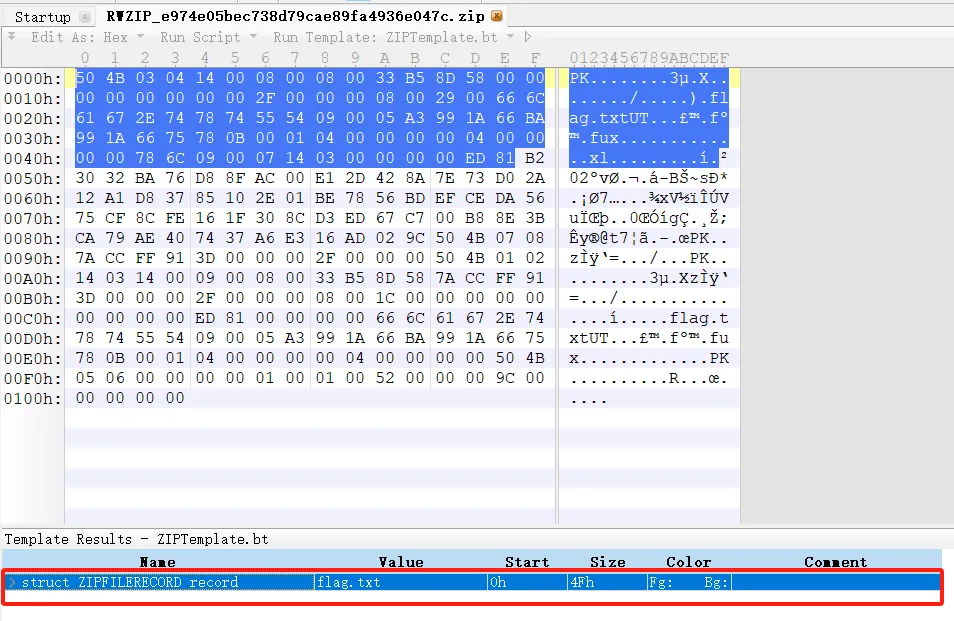Click the Size column header
This screenshot has height=621, width=954.
607,562
